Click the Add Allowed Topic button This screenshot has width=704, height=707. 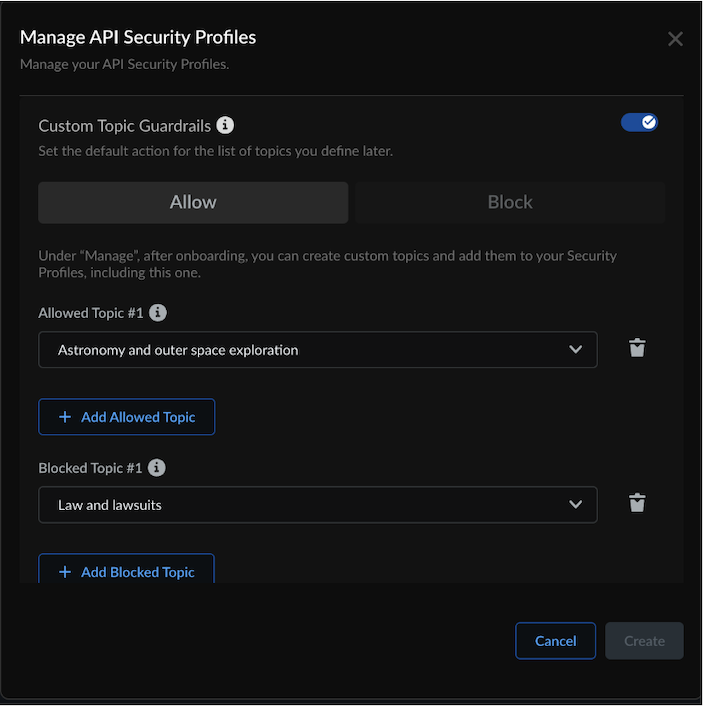point(127,417)
